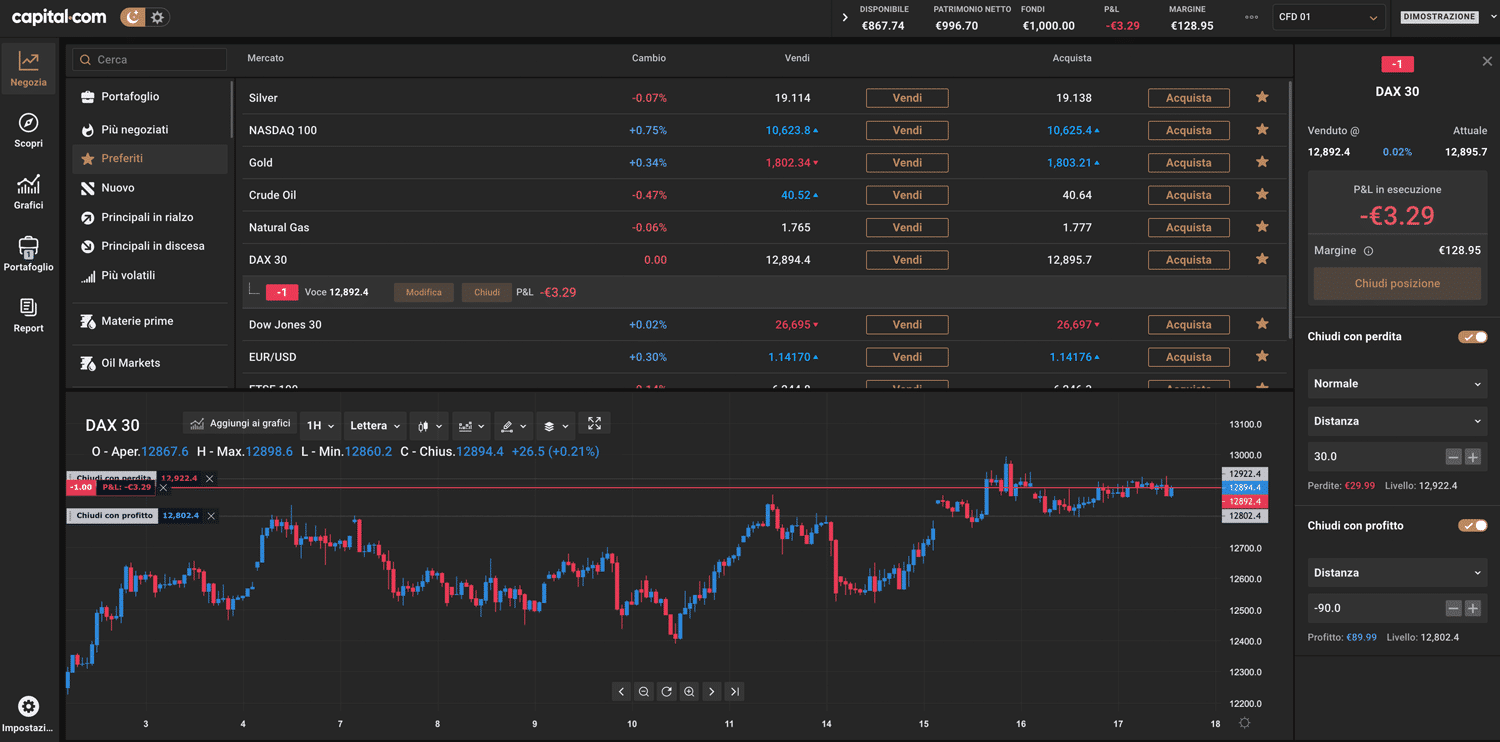Open the Scopri compass section
The height and width of the screenshot is (742, 1500).
pyautogui.click(x=29, y=130)
